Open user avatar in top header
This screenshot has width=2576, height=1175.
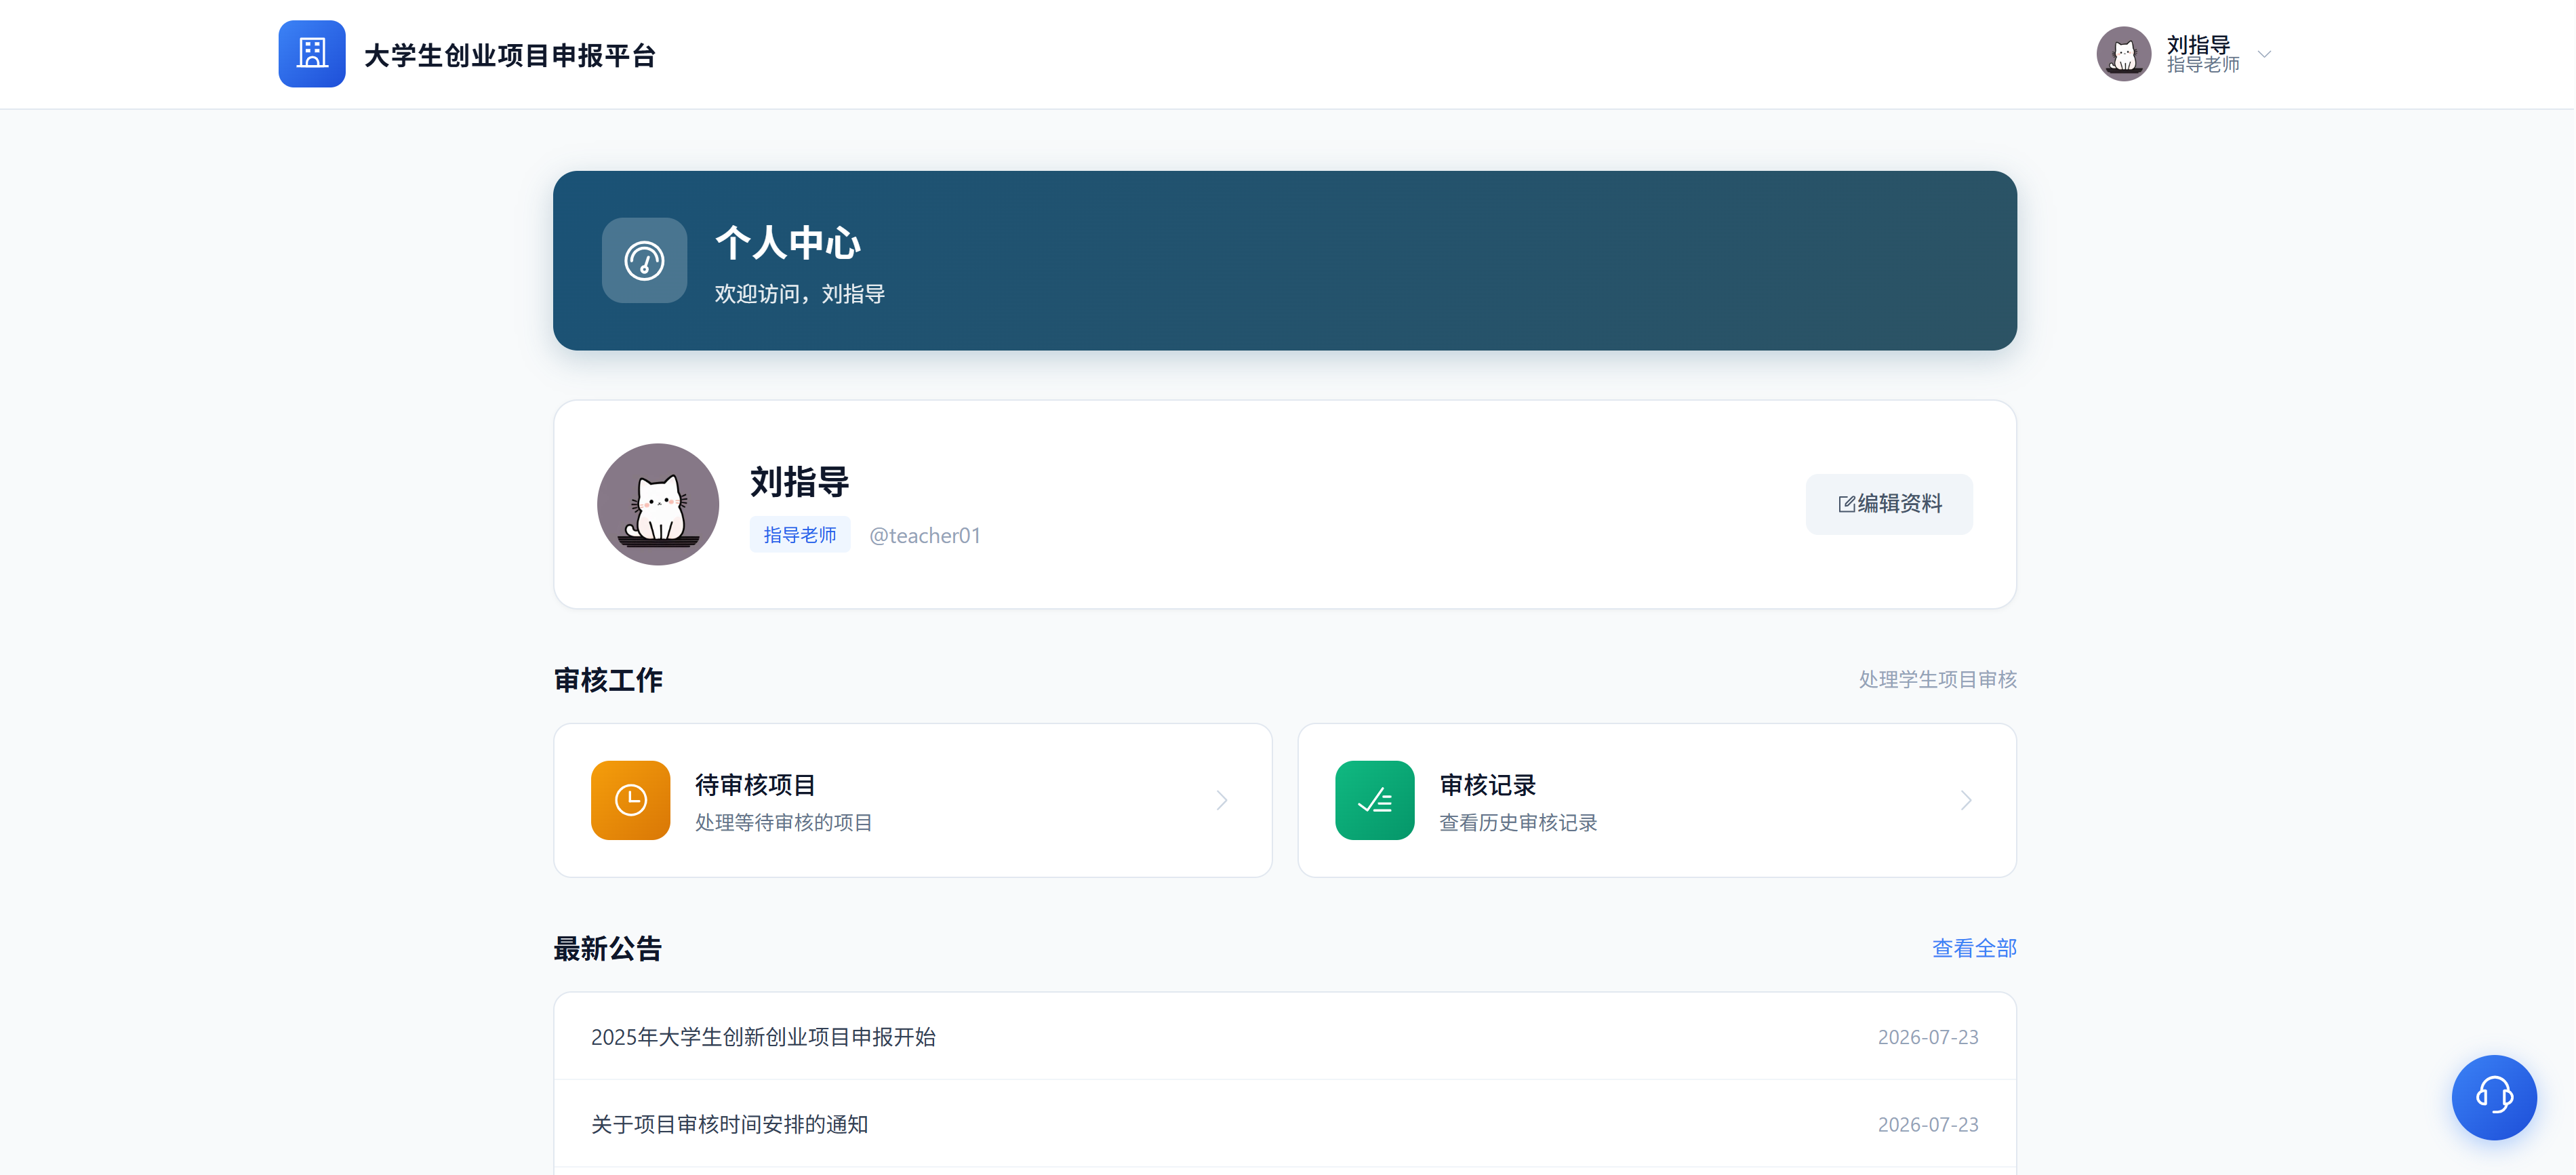pyautogui.click(x=2123, y=54)
